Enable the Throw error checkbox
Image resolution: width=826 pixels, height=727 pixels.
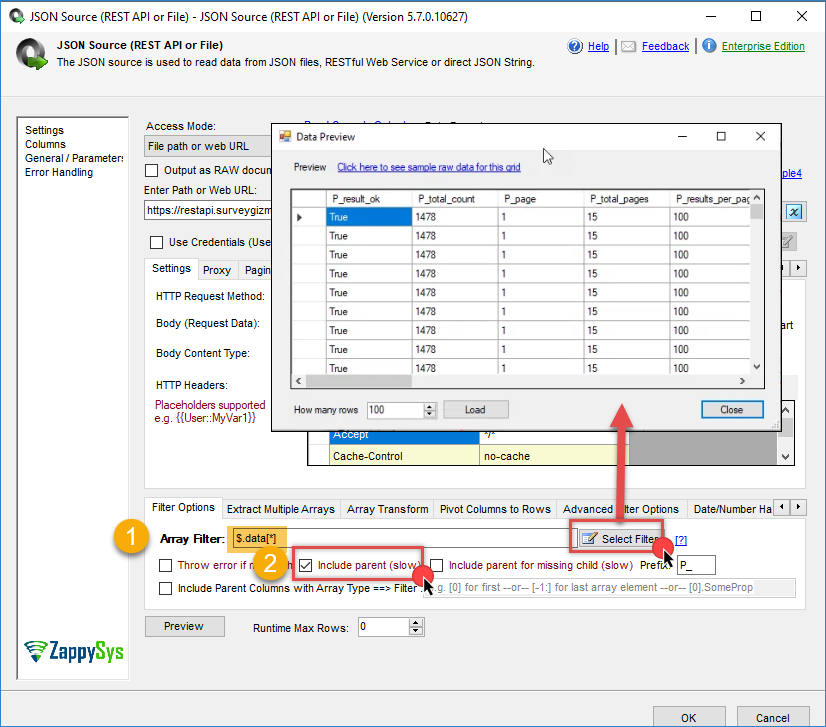click(165, 565)
